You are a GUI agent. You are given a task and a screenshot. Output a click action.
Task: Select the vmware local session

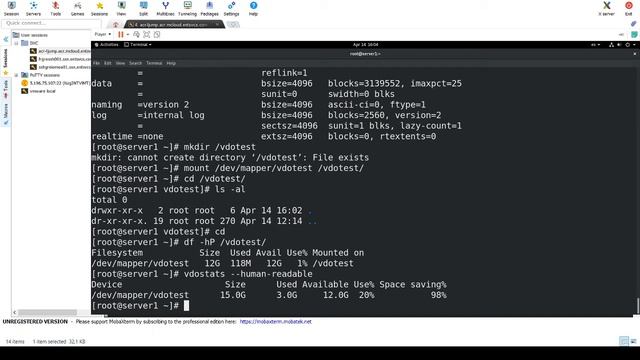pos(38,91)
